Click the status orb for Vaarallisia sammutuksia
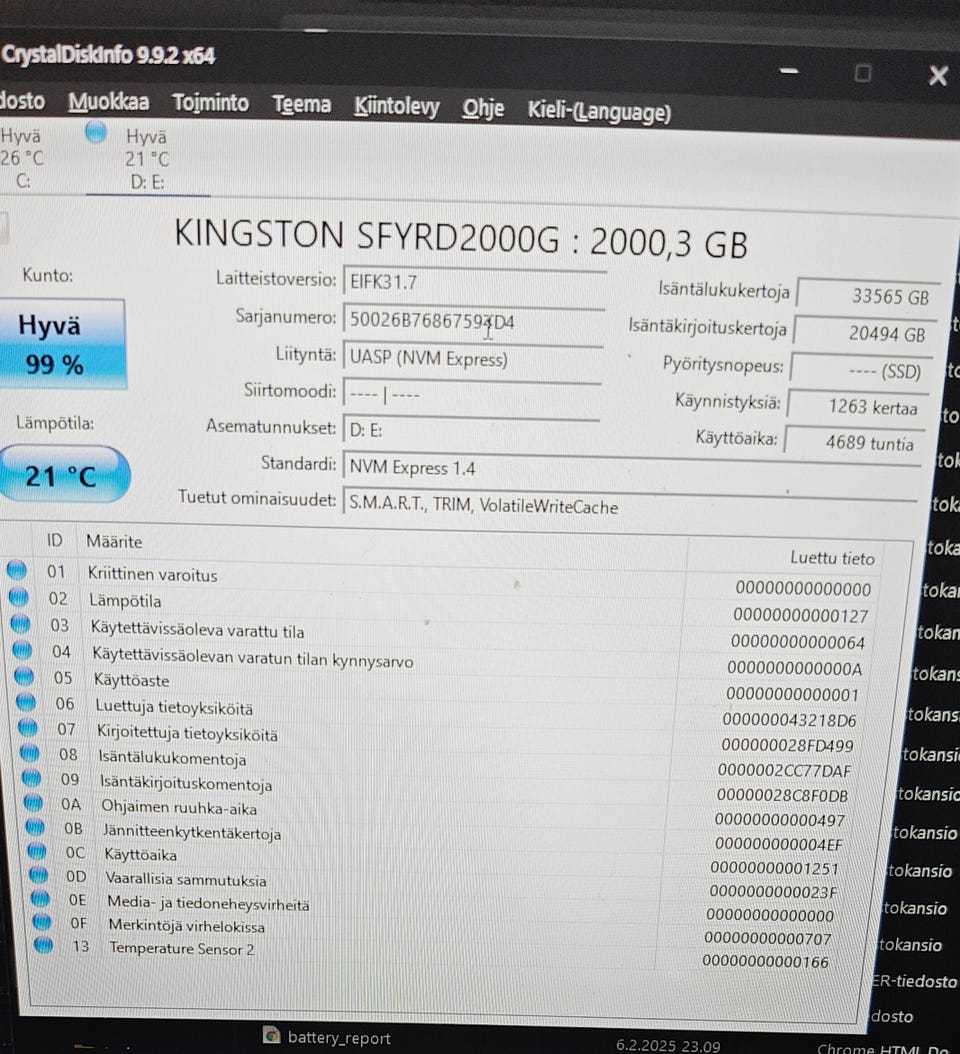960x1054 pixels. tap(39, 875)
